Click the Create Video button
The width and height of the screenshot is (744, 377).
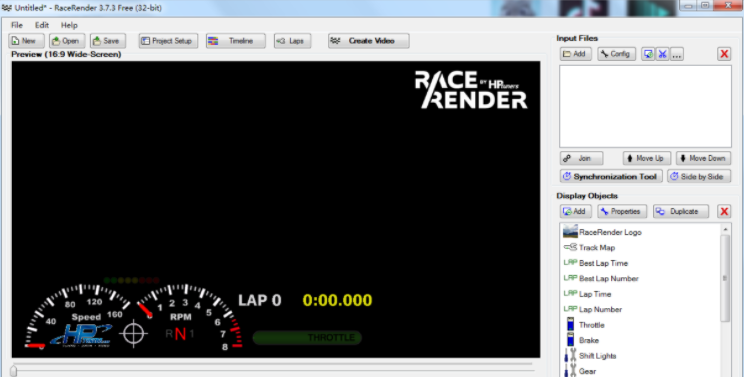369,41
